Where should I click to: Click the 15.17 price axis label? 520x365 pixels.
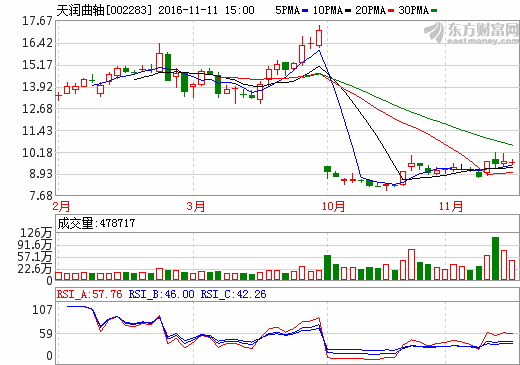(37, 65)
